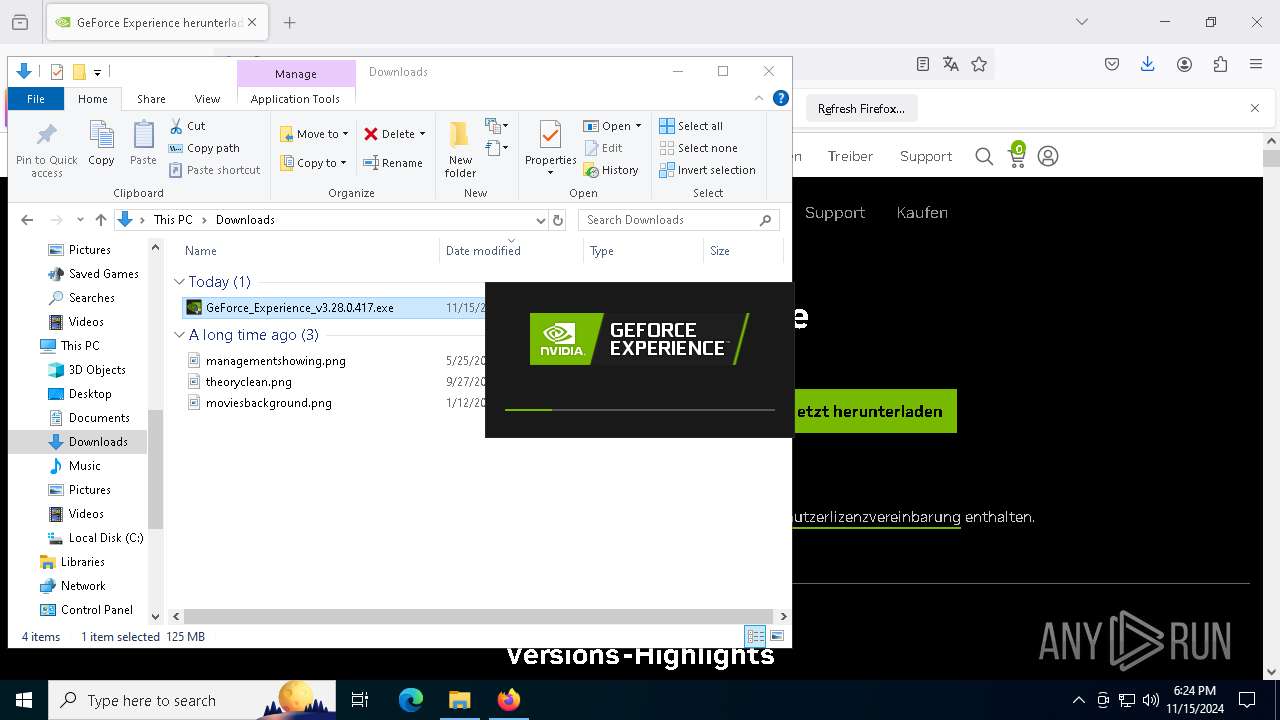This screenshot has width=1280, height=720.
Task: Open Quick Access Toolbar customize dropdown
Action: 97,72
